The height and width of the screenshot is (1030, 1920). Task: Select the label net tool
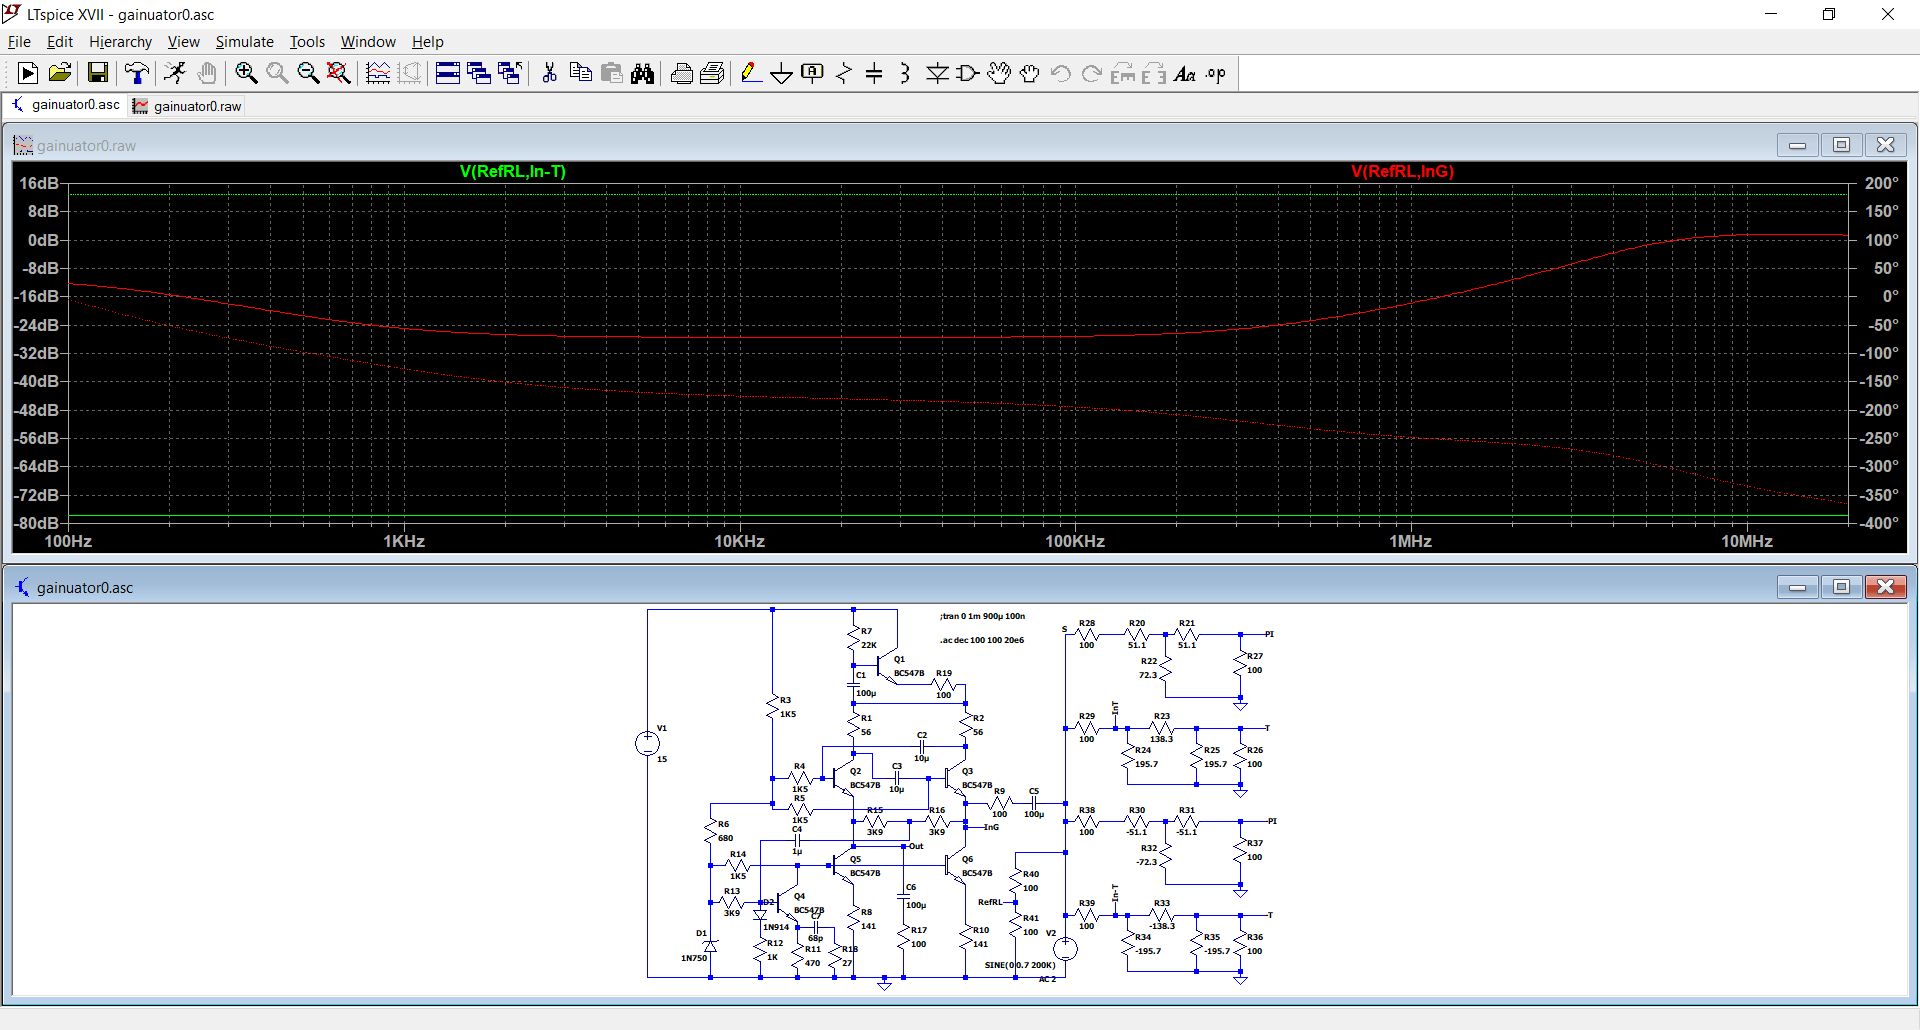click(813, 73)
